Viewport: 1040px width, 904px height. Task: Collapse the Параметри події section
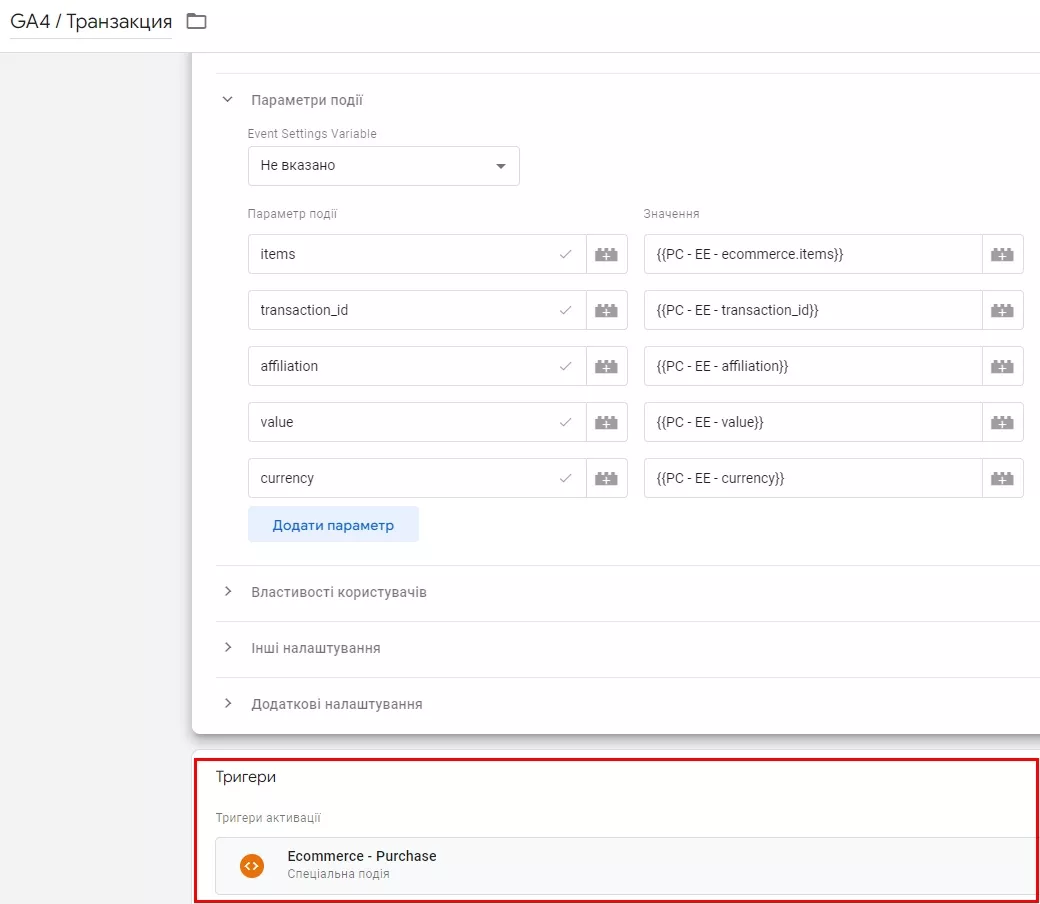pos(228,99)
